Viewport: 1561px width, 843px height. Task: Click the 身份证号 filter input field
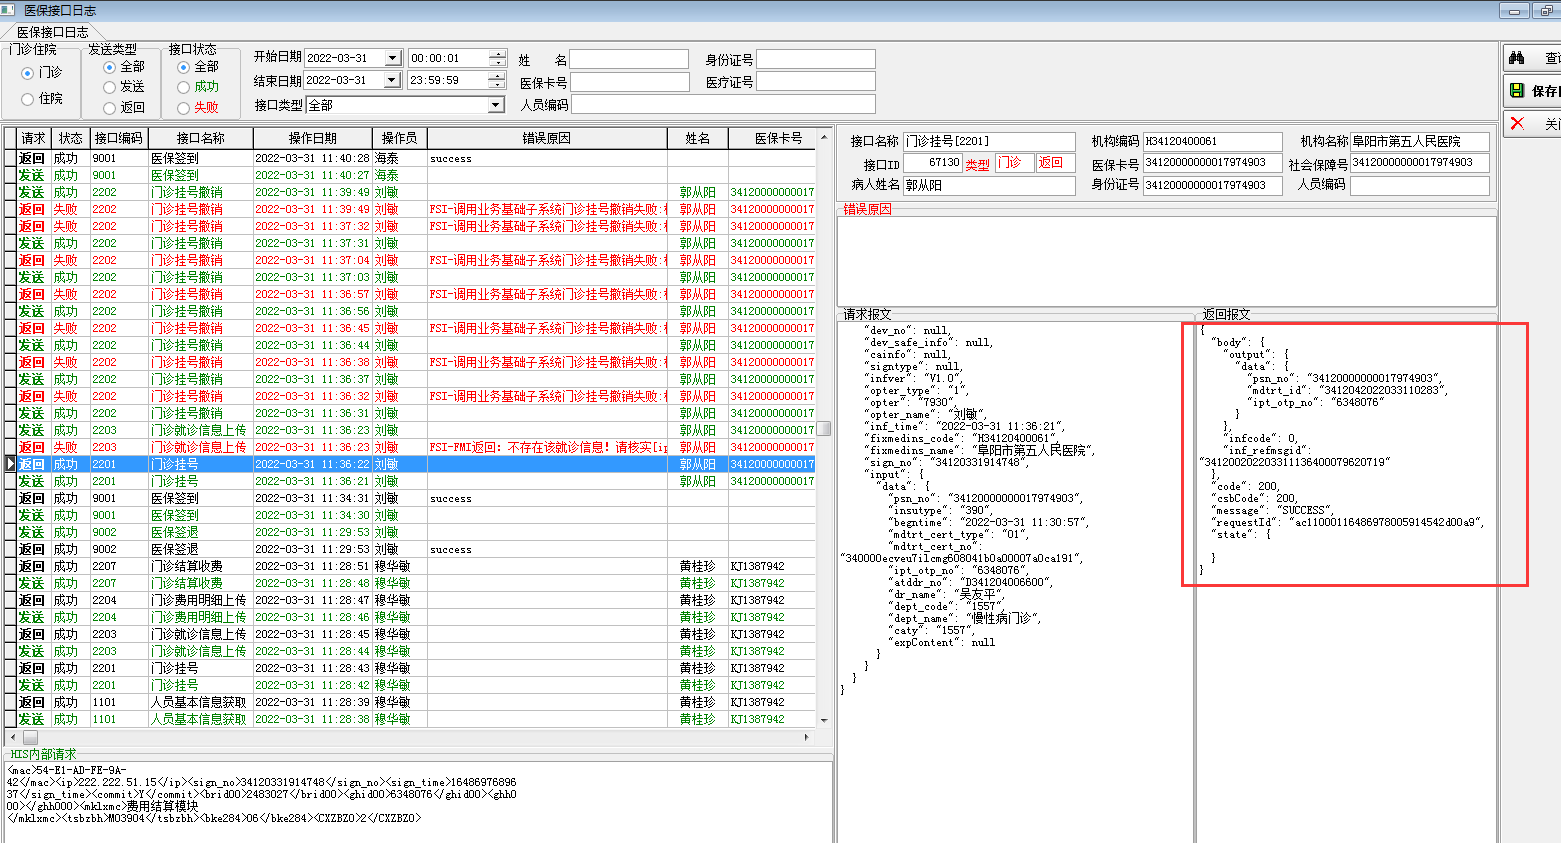coord(815,60)
